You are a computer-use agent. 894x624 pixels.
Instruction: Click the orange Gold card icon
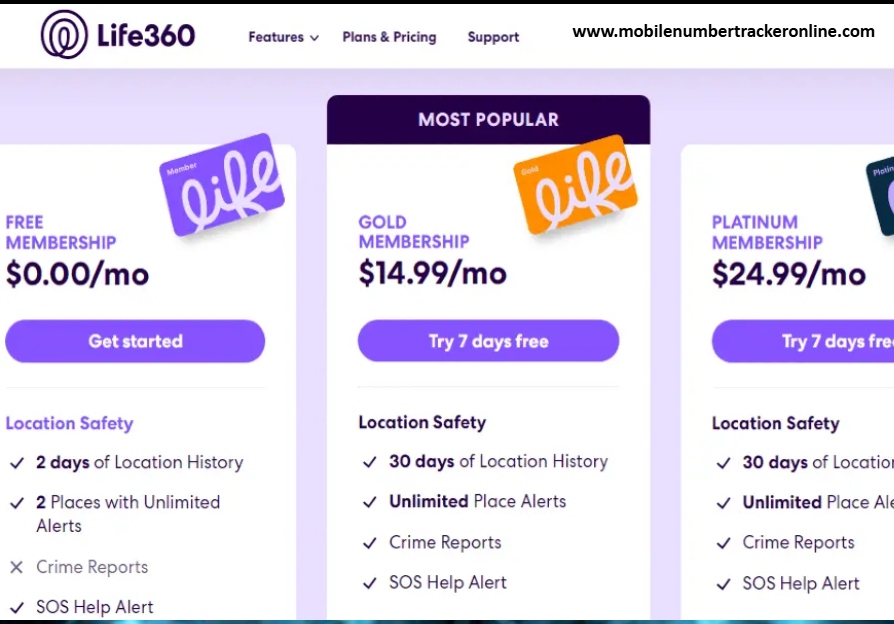click(x=575, y=185)
